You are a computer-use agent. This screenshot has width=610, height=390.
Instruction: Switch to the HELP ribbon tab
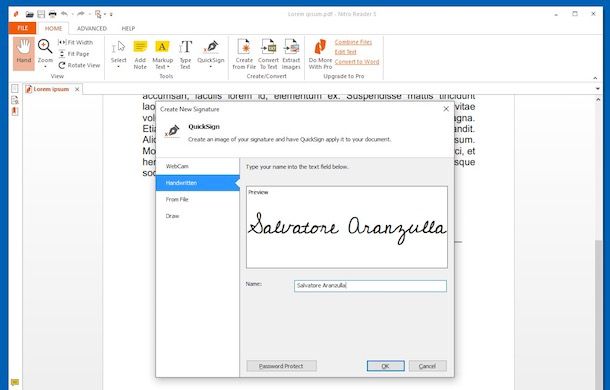click(x=128, y=28)
